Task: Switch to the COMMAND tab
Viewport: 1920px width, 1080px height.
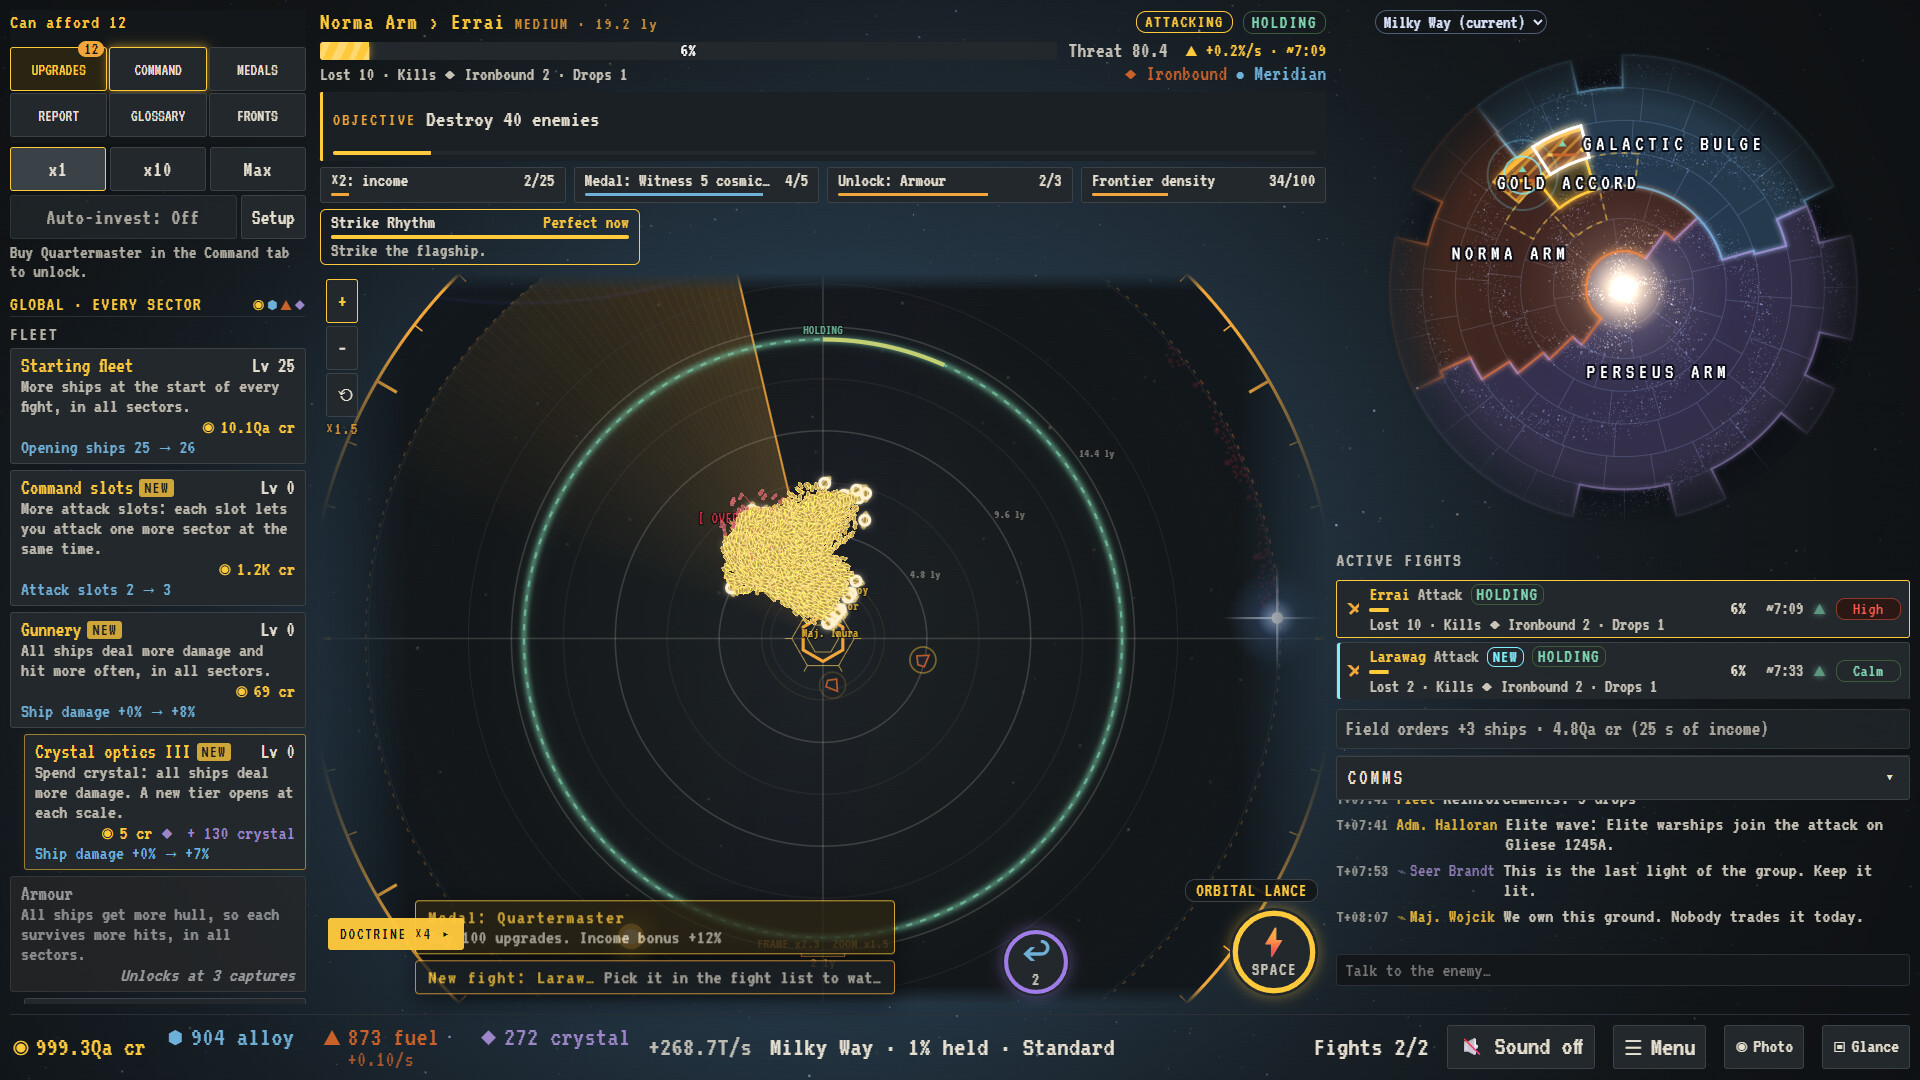Action: [x=158, y=70]
